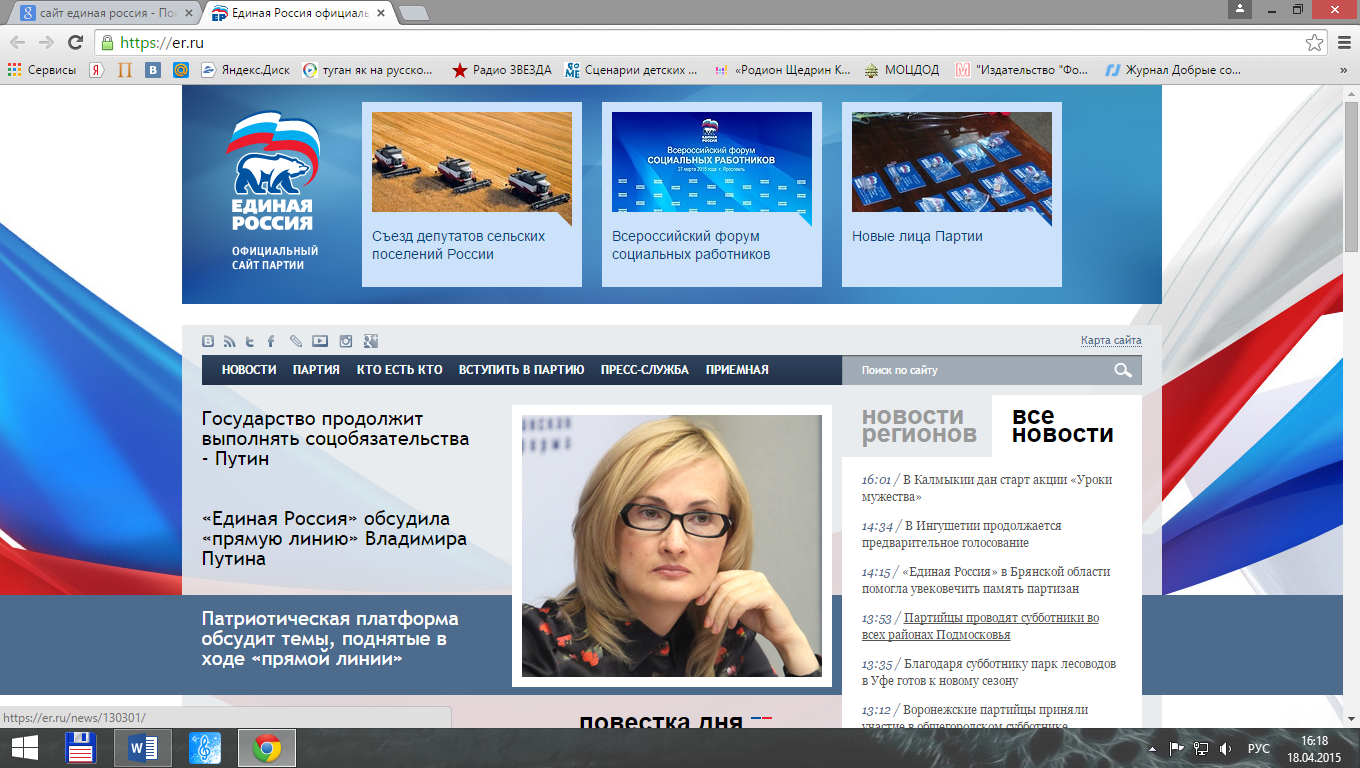The height and width of the screenshot is (768, 1360).
Task: Open the Twitter icon above the site menu
Action: (250, 341)
